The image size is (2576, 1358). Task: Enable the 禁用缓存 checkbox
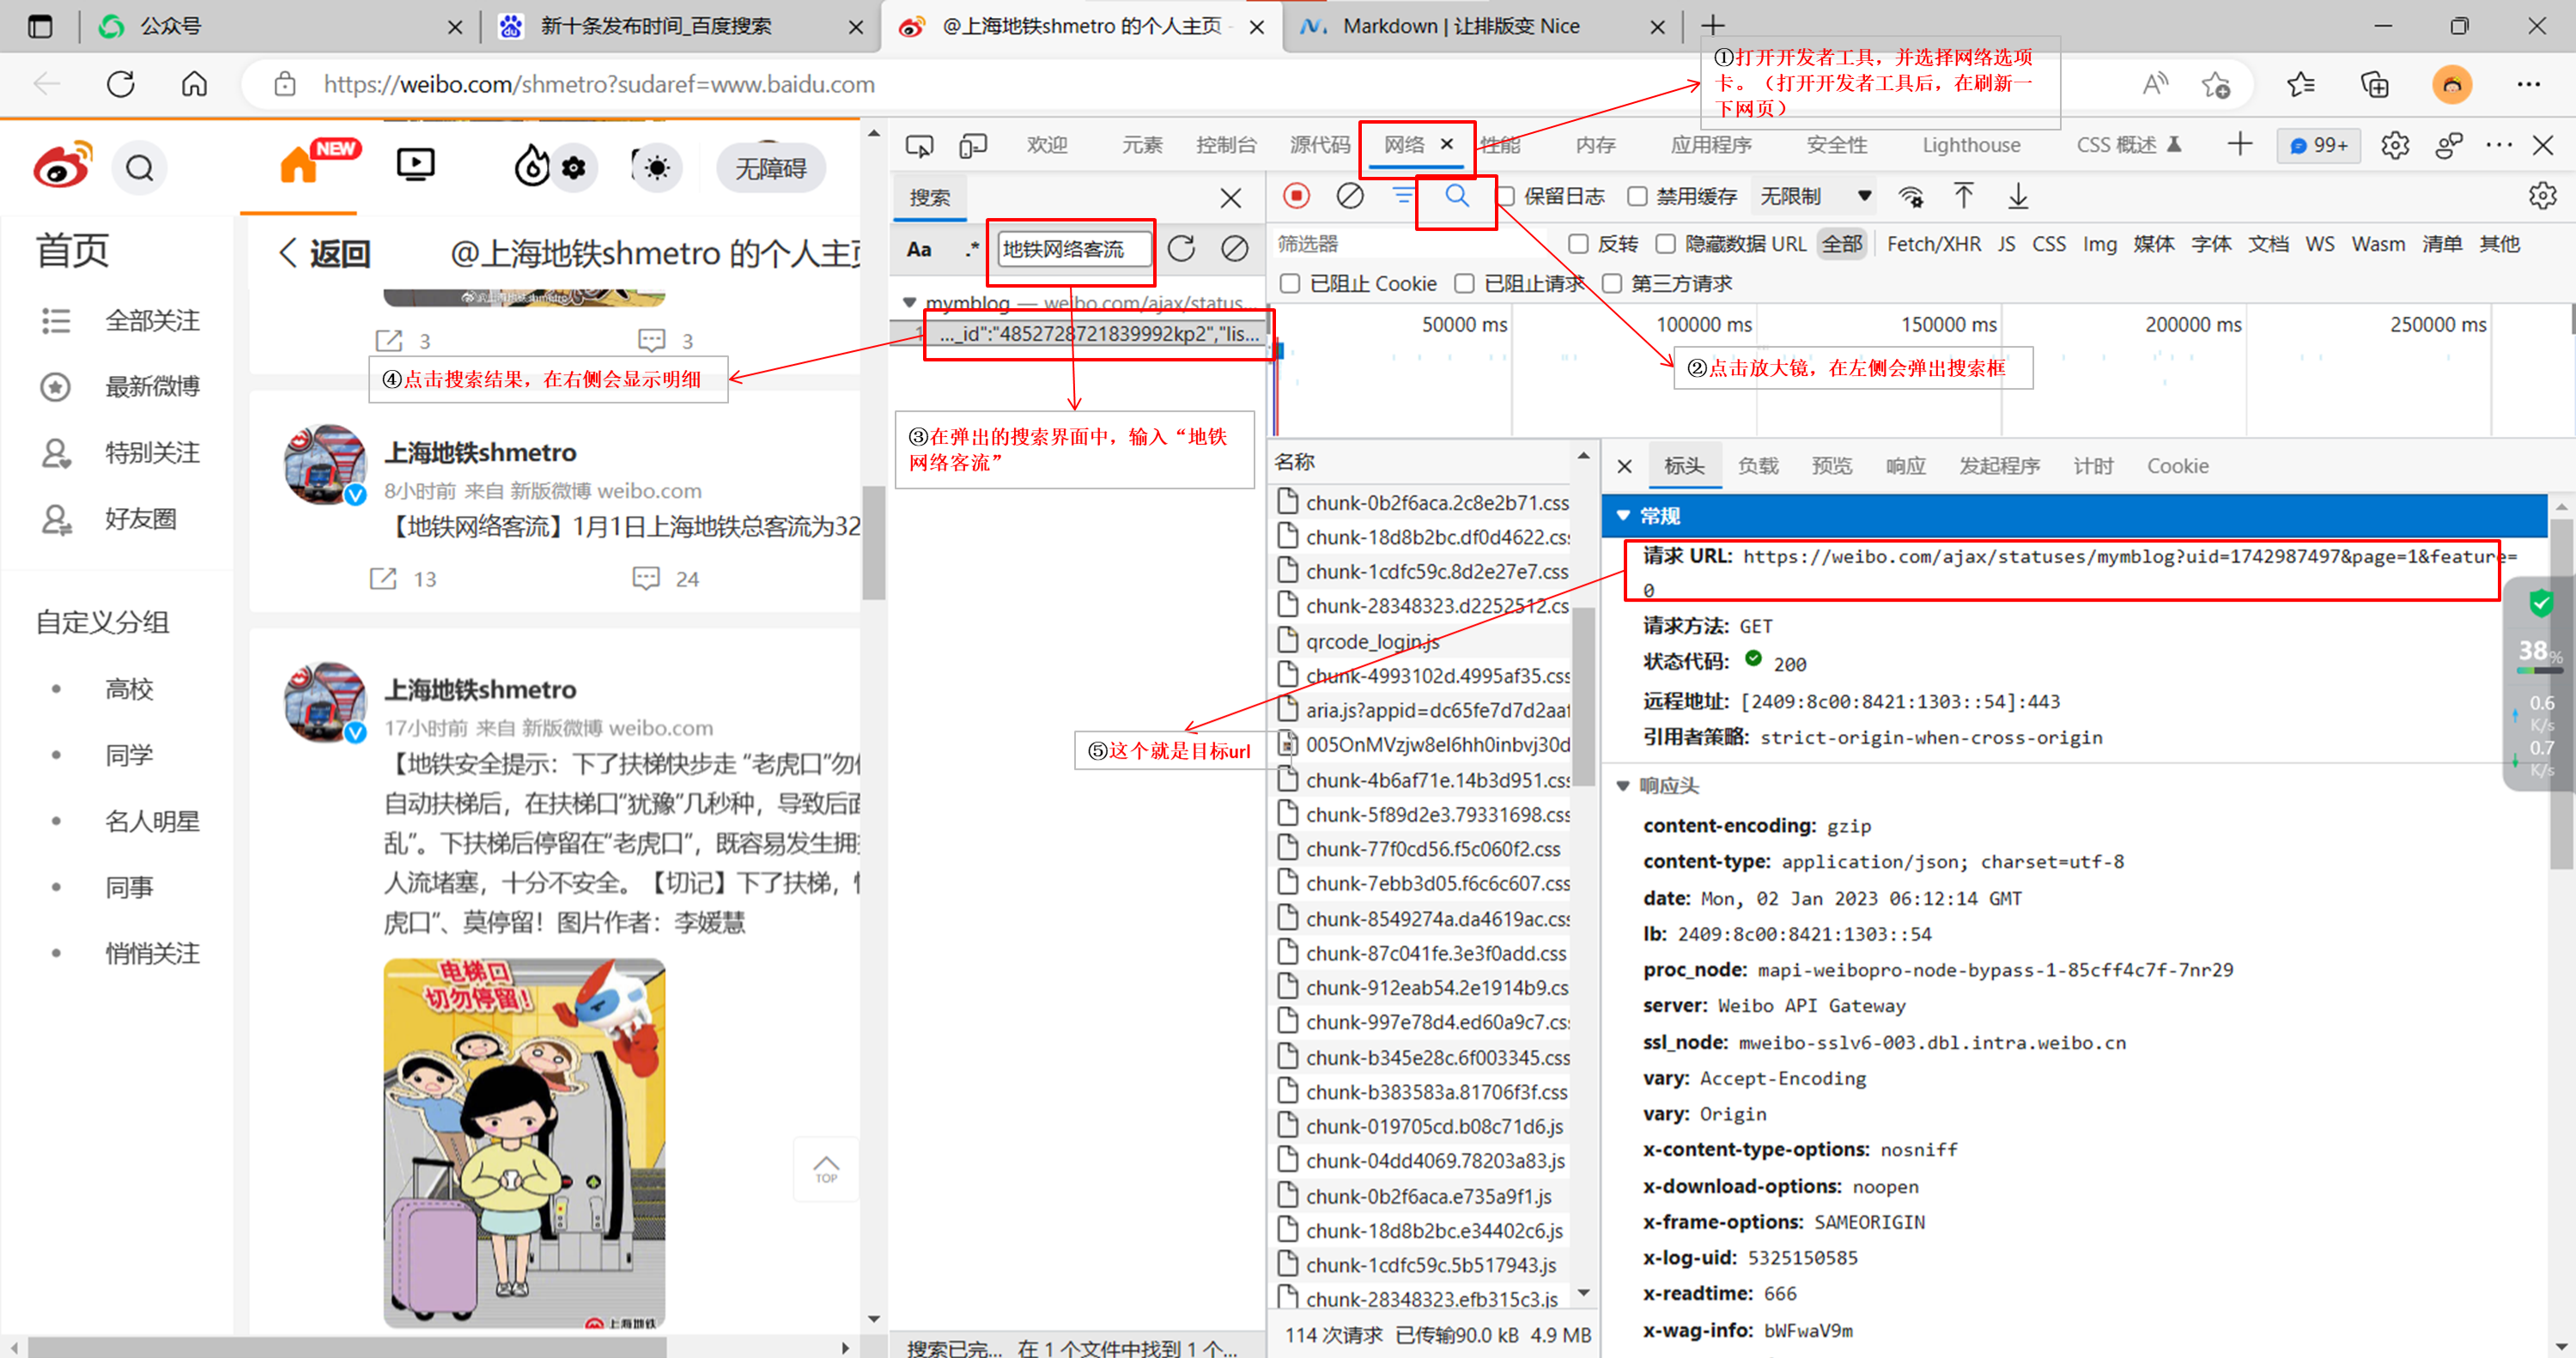(1637, 196)
